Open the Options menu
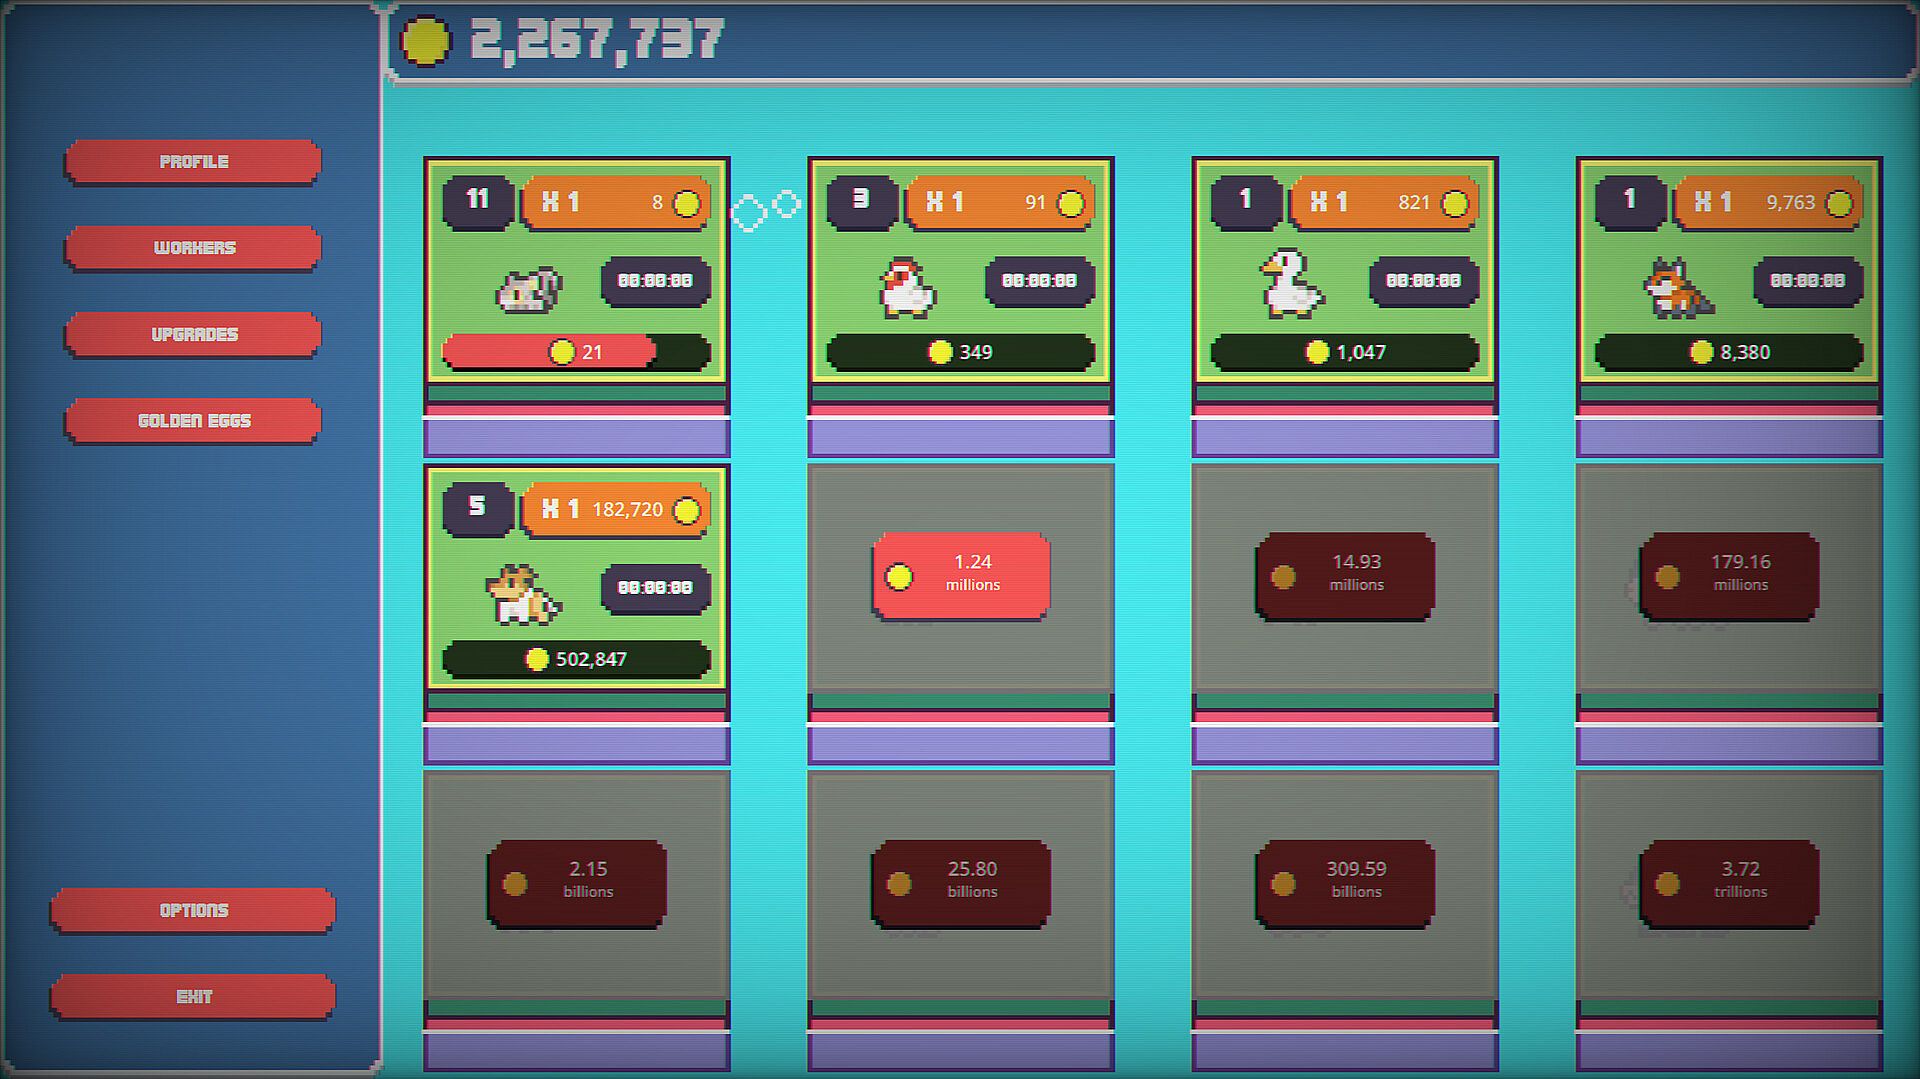This screenshot has height=1079, width=1920. pos(193,910)
